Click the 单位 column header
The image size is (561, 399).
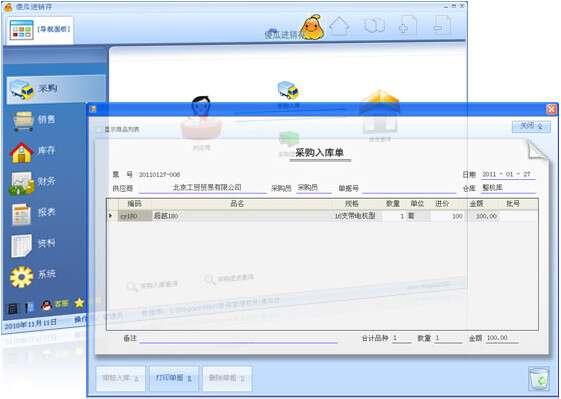tap(417, 204)
